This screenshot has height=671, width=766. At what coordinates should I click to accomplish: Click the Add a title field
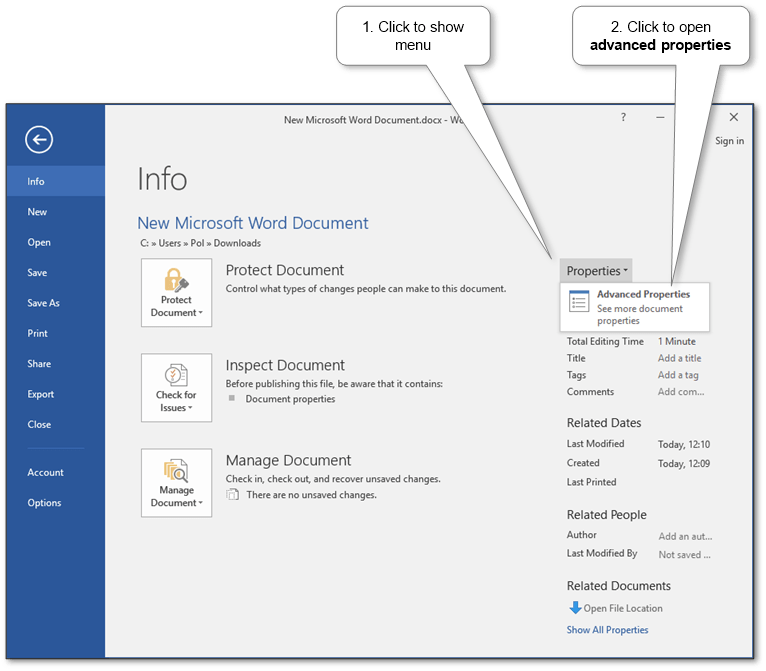679,358
